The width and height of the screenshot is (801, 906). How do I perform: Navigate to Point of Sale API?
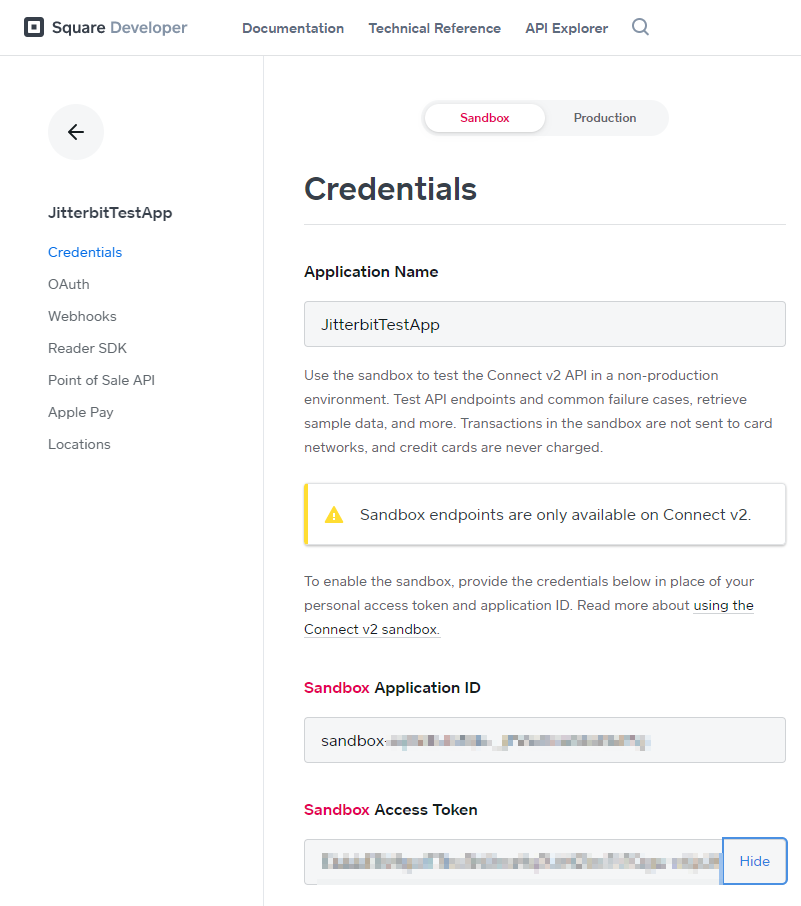coord(101,380)
